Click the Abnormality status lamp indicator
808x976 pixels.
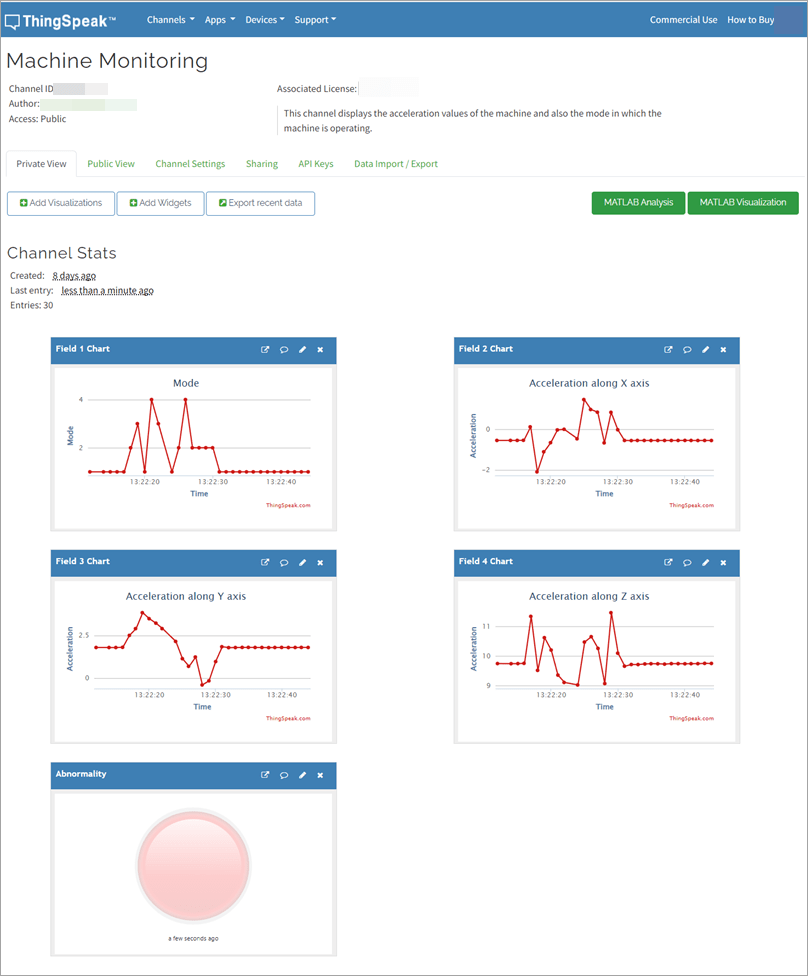tap(192, 866)
